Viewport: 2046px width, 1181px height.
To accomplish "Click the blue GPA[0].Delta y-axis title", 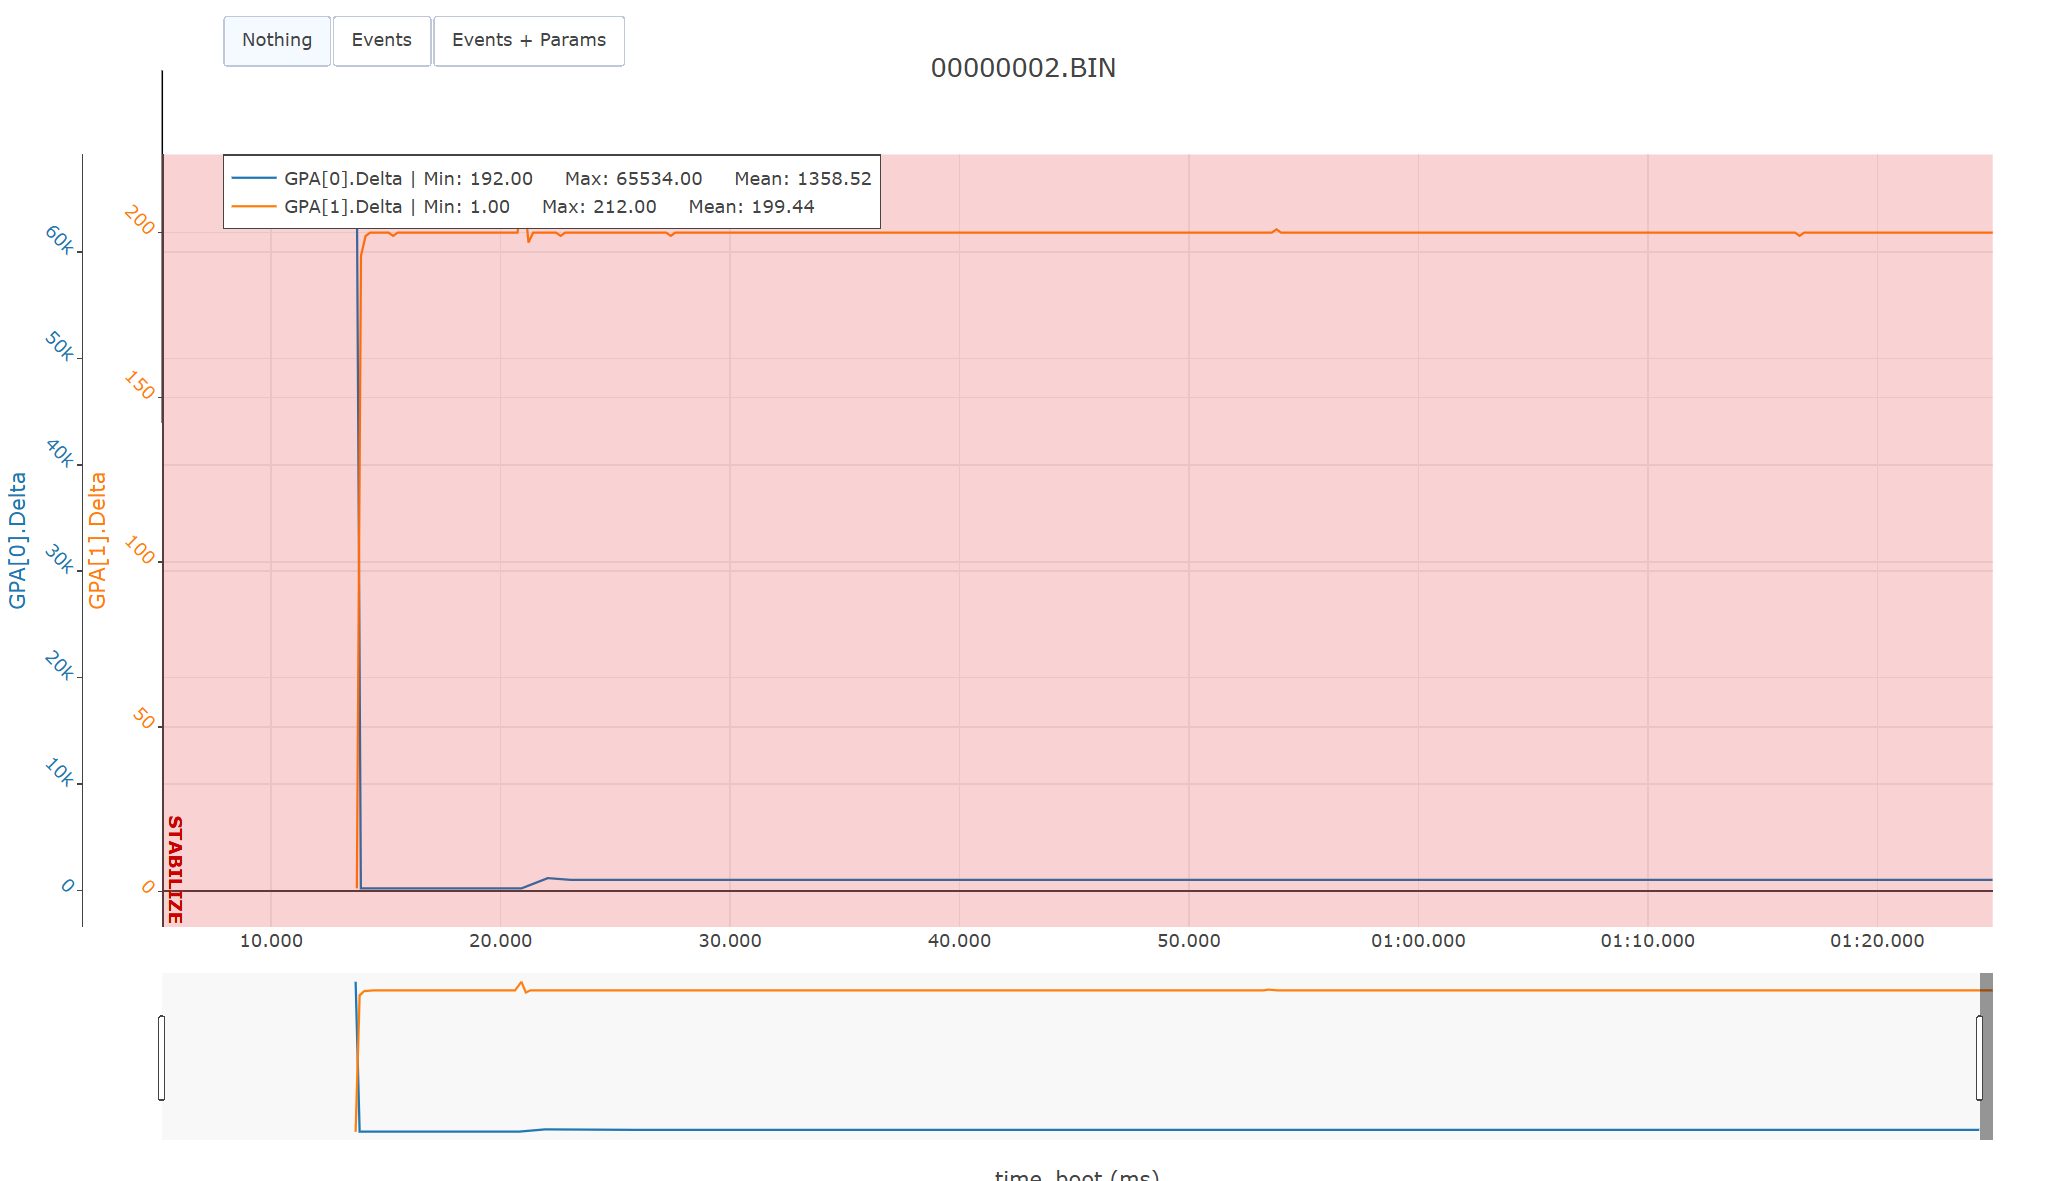I will (18, 540).
